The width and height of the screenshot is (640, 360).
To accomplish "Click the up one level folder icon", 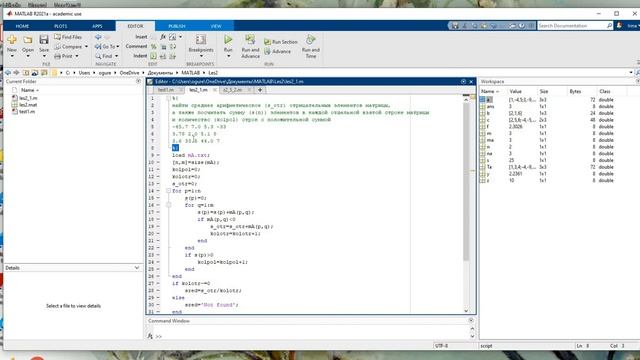I will 26,73.
